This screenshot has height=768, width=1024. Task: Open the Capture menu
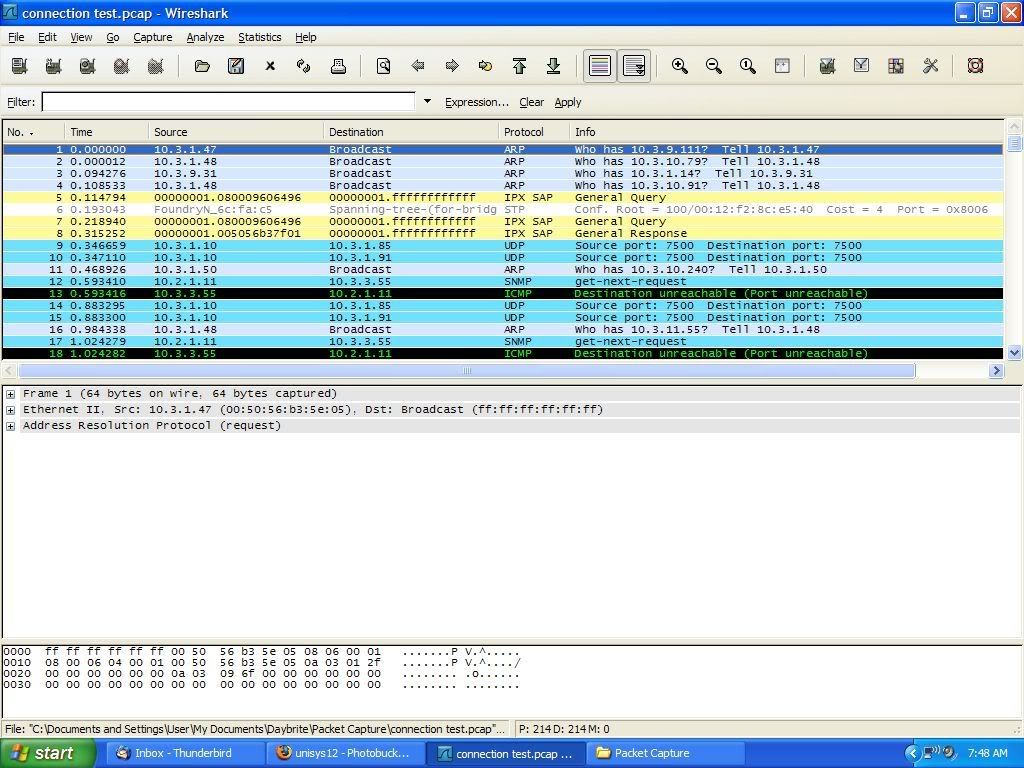coord(153,37)
